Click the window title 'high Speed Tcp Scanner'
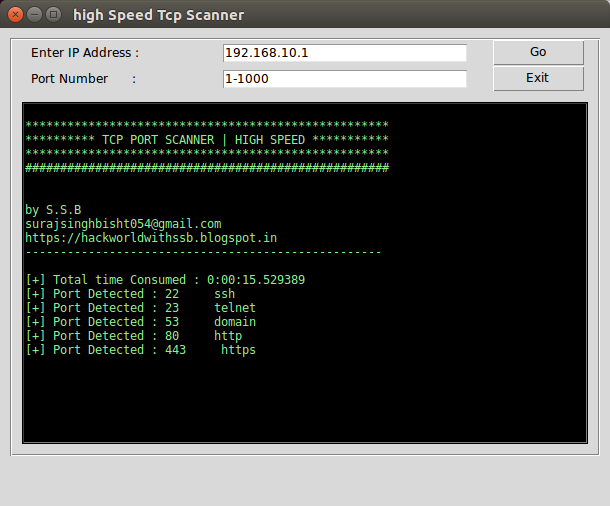 [159, 15]
